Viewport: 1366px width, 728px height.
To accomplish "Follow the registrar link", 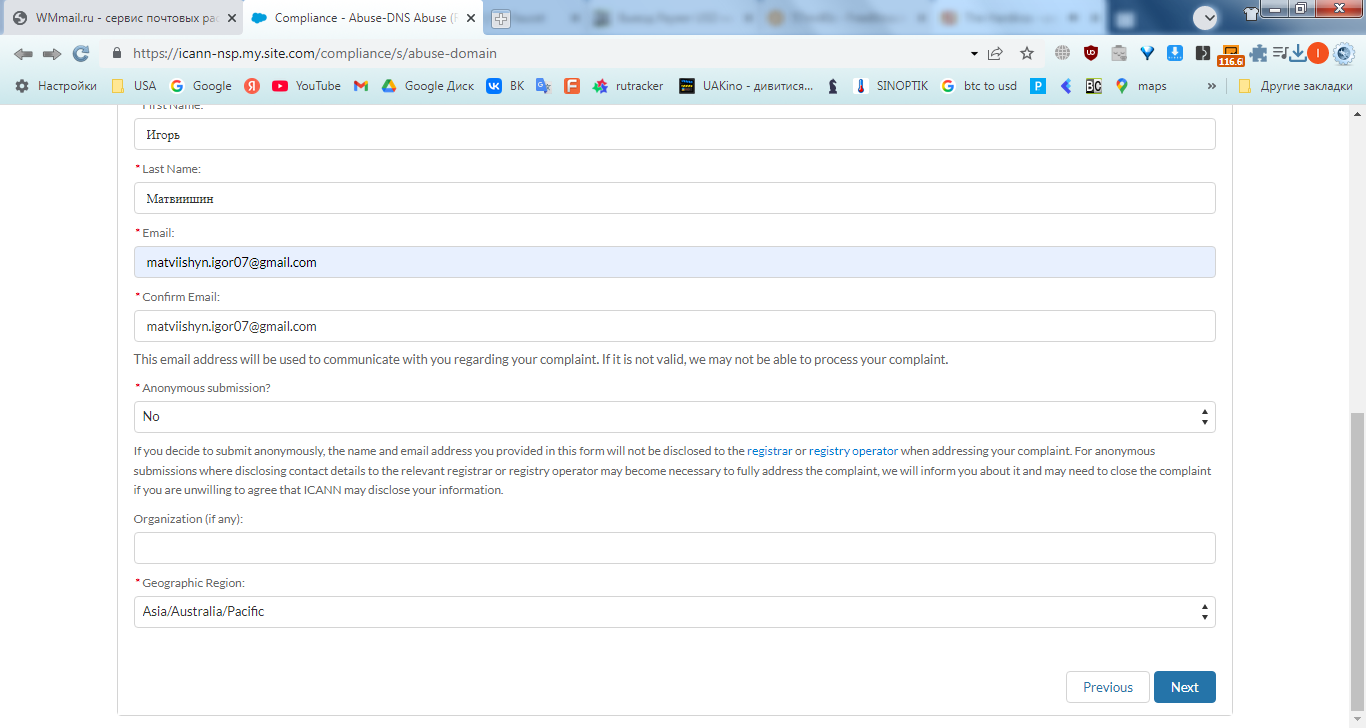I will 769,451.
